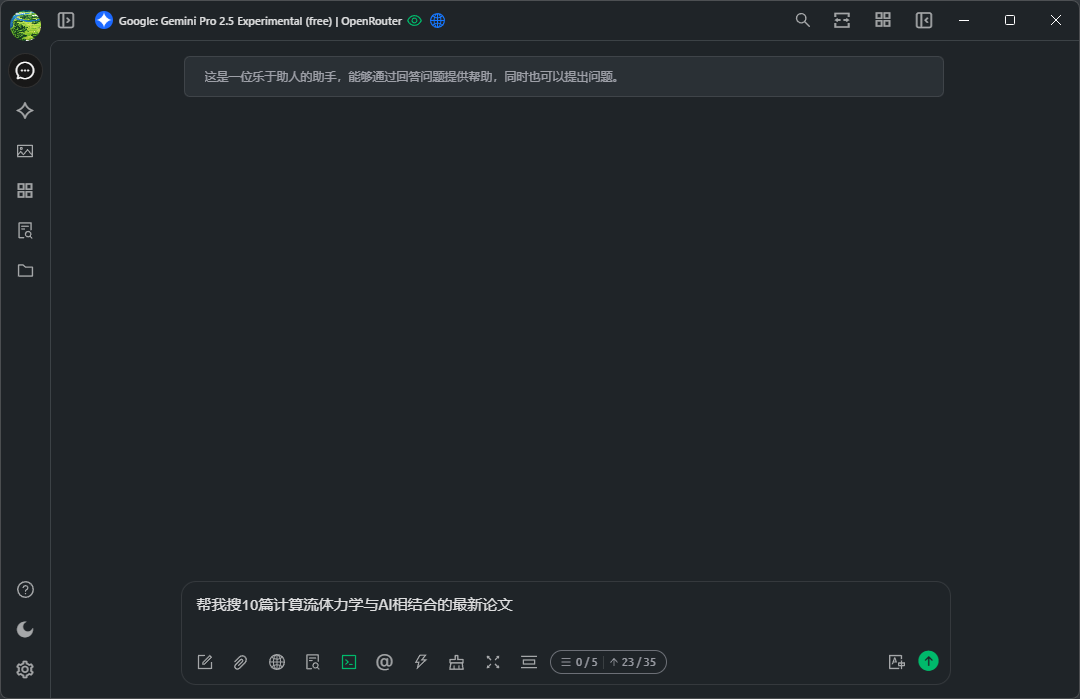This screenshot has height=699, width=1080.
Task: Open Settings from the sidebar gear
Action: (x=26, y=669)
